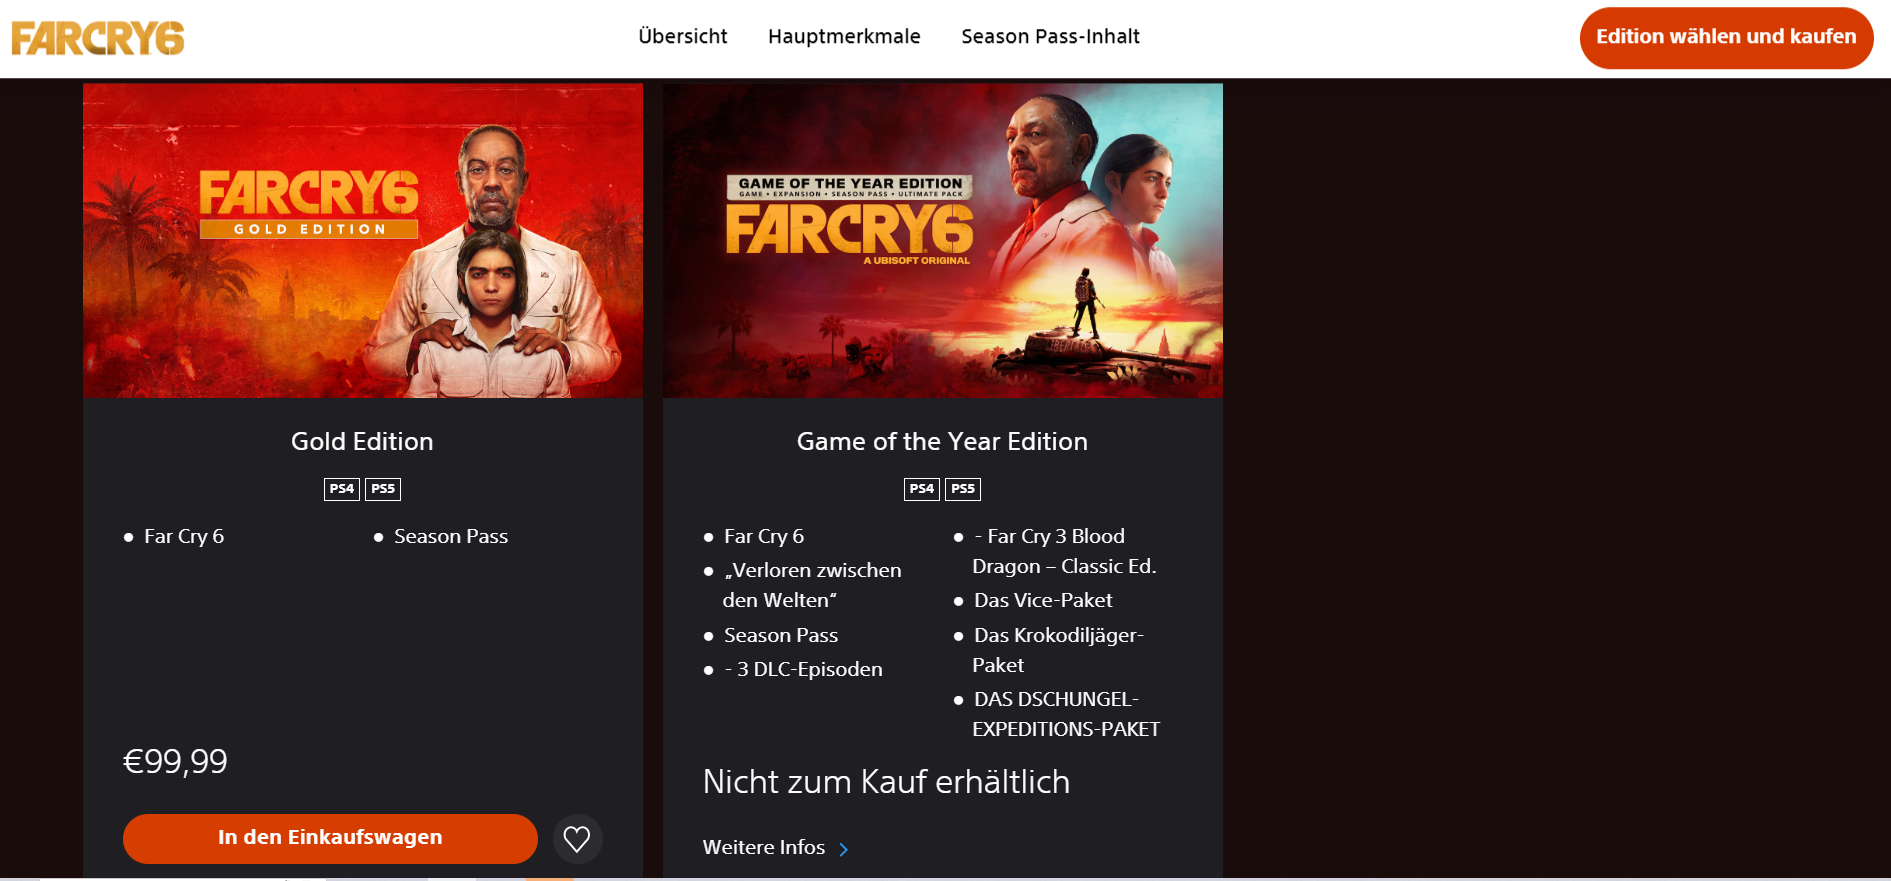Click the chevron arrow next to Weitere Infos
Image resolution: width=1891 pixels, height=881 pixels.
[844, 849]
